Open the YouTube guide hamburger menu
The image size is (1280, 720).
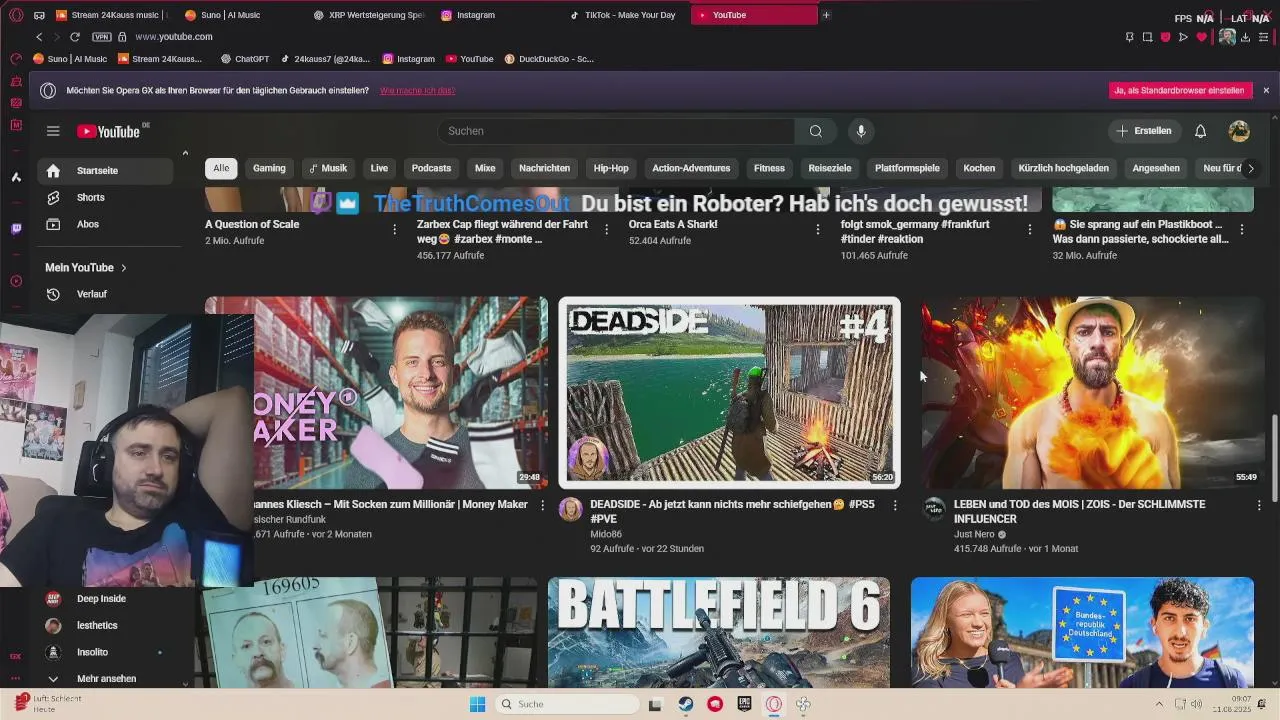53,131
